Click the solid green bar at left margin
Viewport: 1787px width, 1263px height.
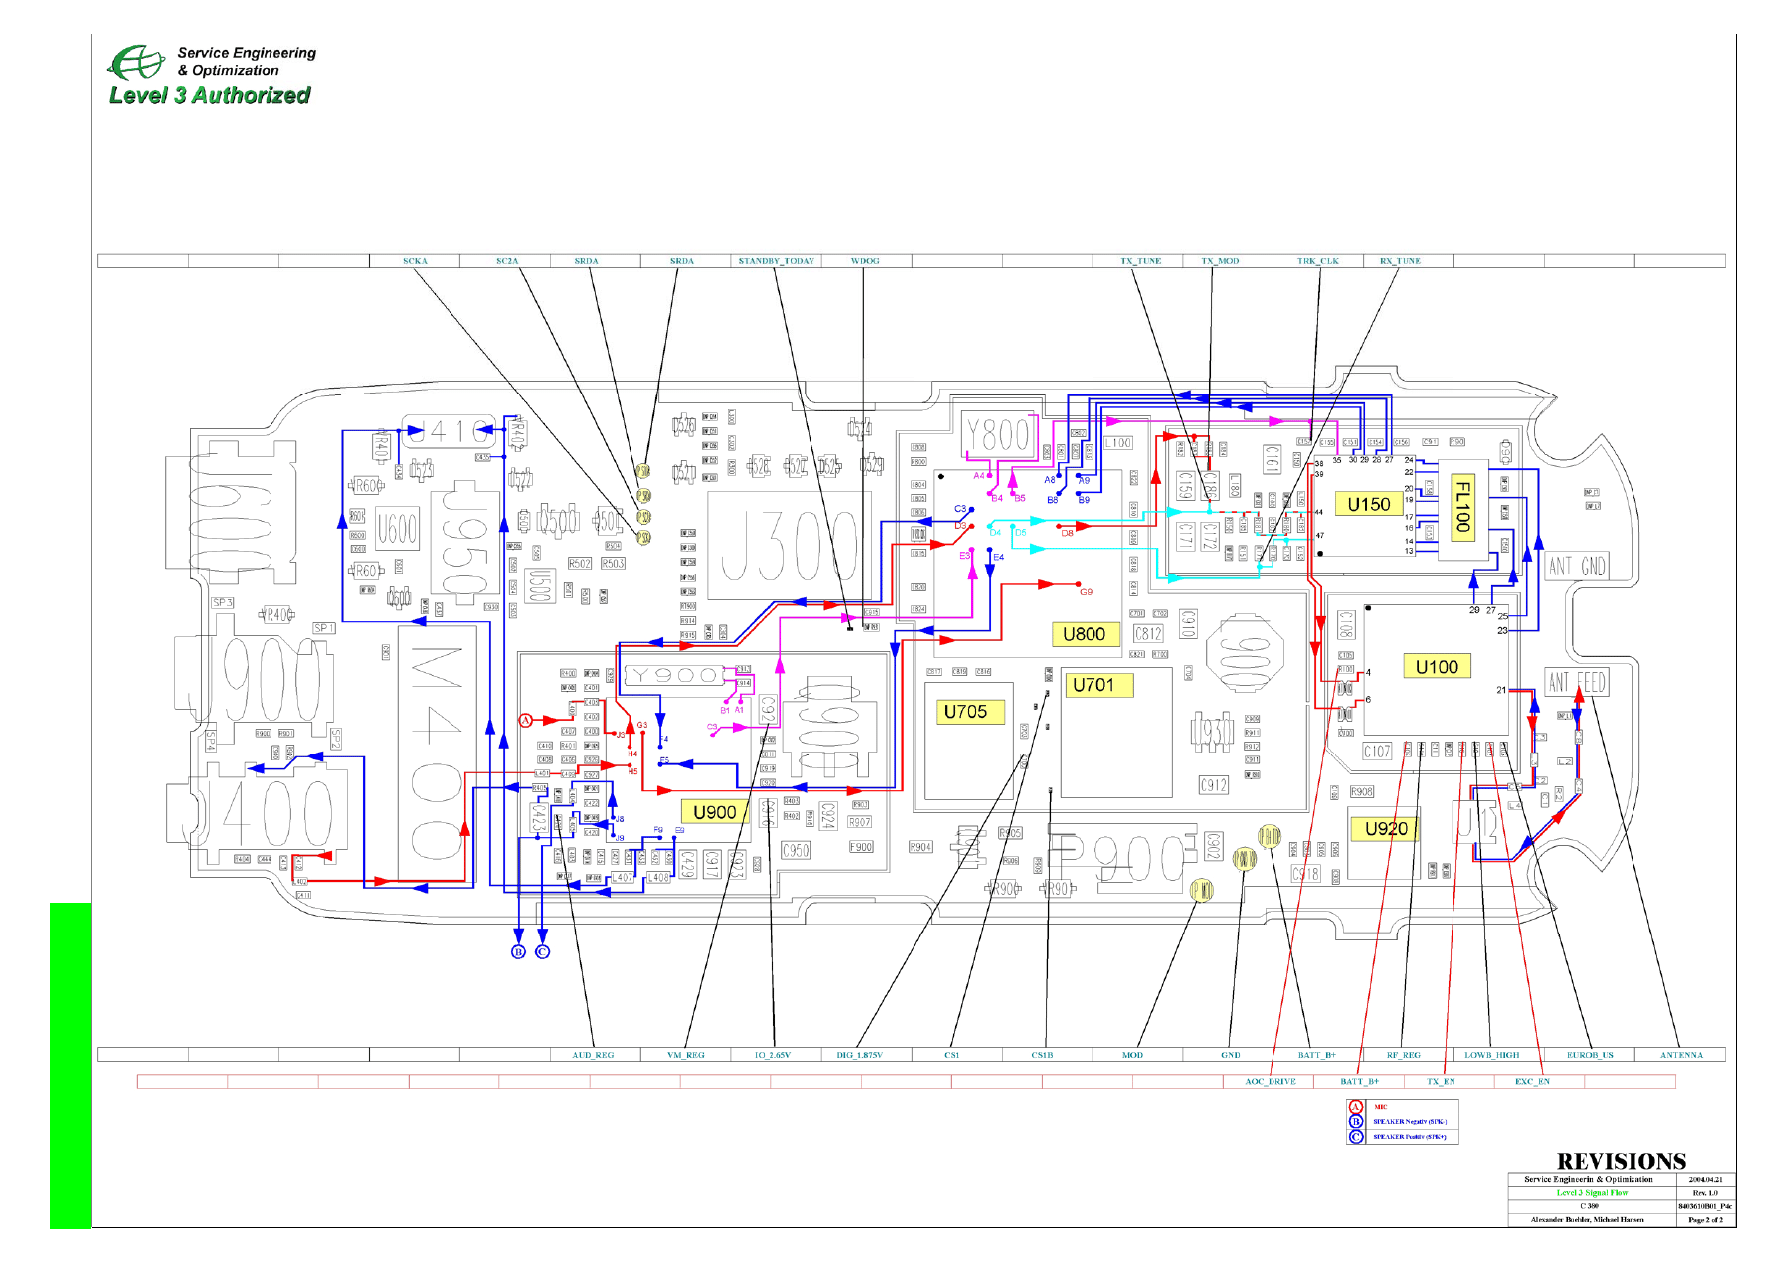[x=70, y=1065]
